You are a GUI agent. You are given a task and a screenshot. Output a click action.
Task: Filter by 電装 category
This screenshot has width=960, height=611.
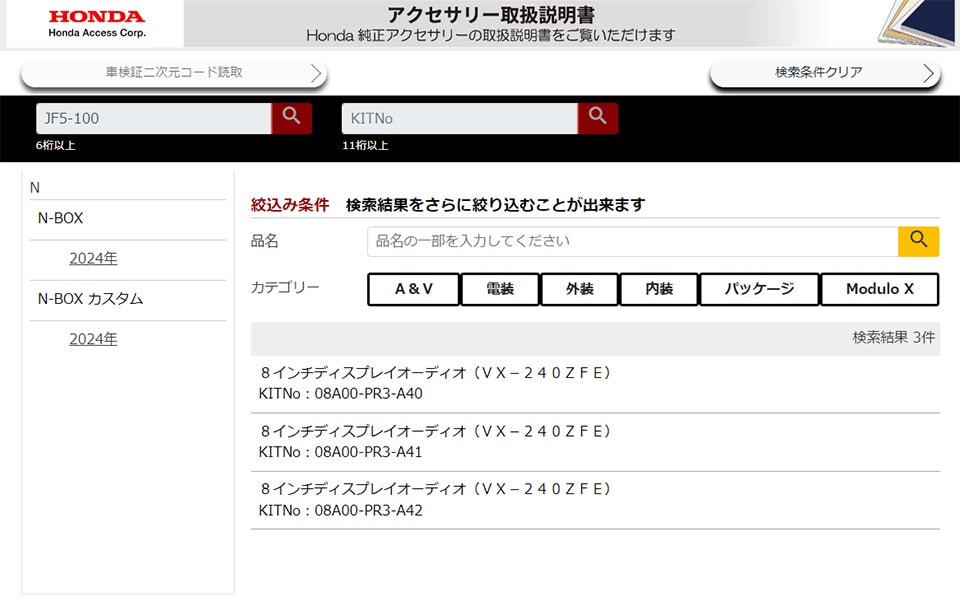[500, 289]
